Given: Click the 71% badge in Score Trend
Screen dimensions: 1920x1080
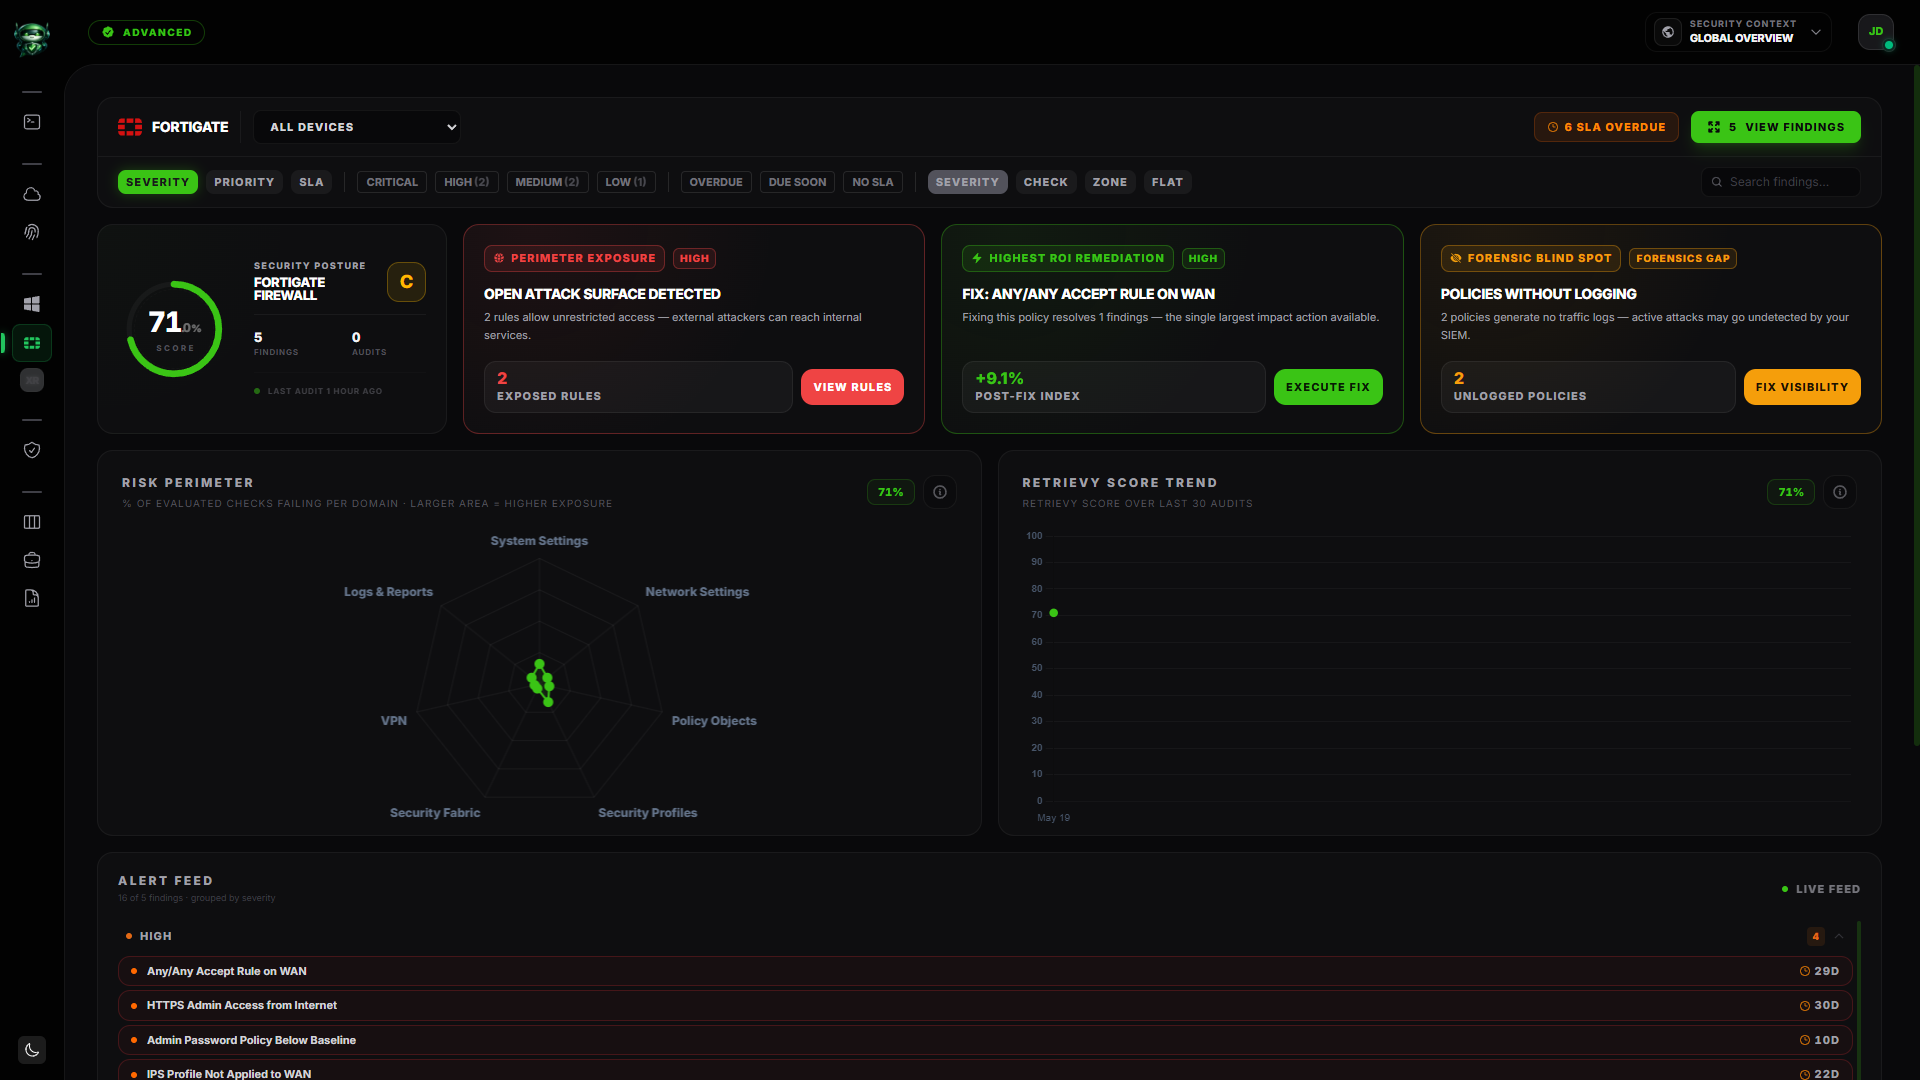Looking at the screenshot, I should point(1791,492).
